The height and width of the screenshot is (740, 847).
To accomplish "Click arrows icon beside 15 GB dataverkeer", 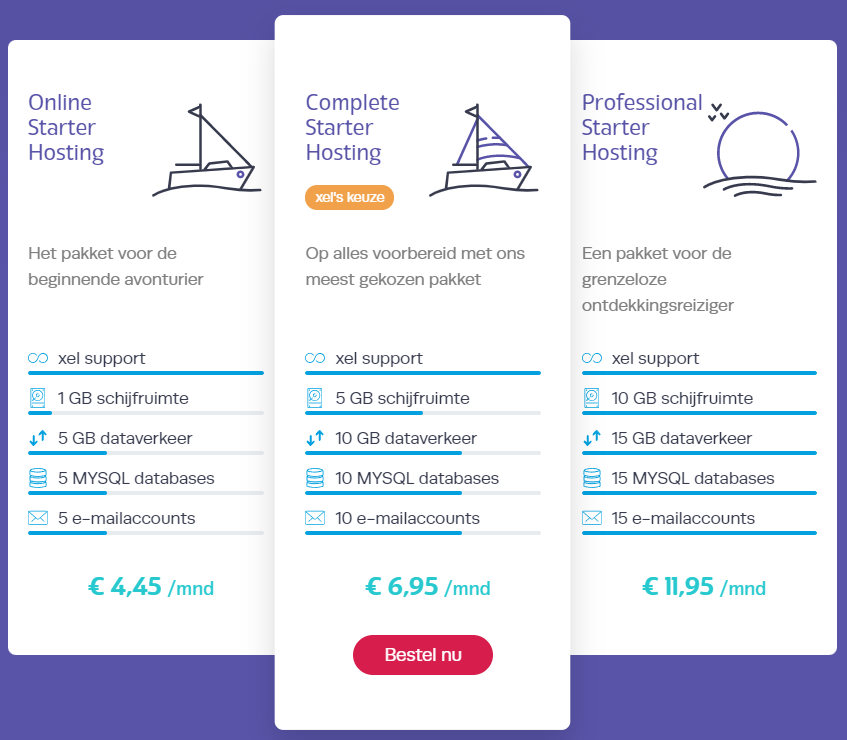I will [591, 438].
